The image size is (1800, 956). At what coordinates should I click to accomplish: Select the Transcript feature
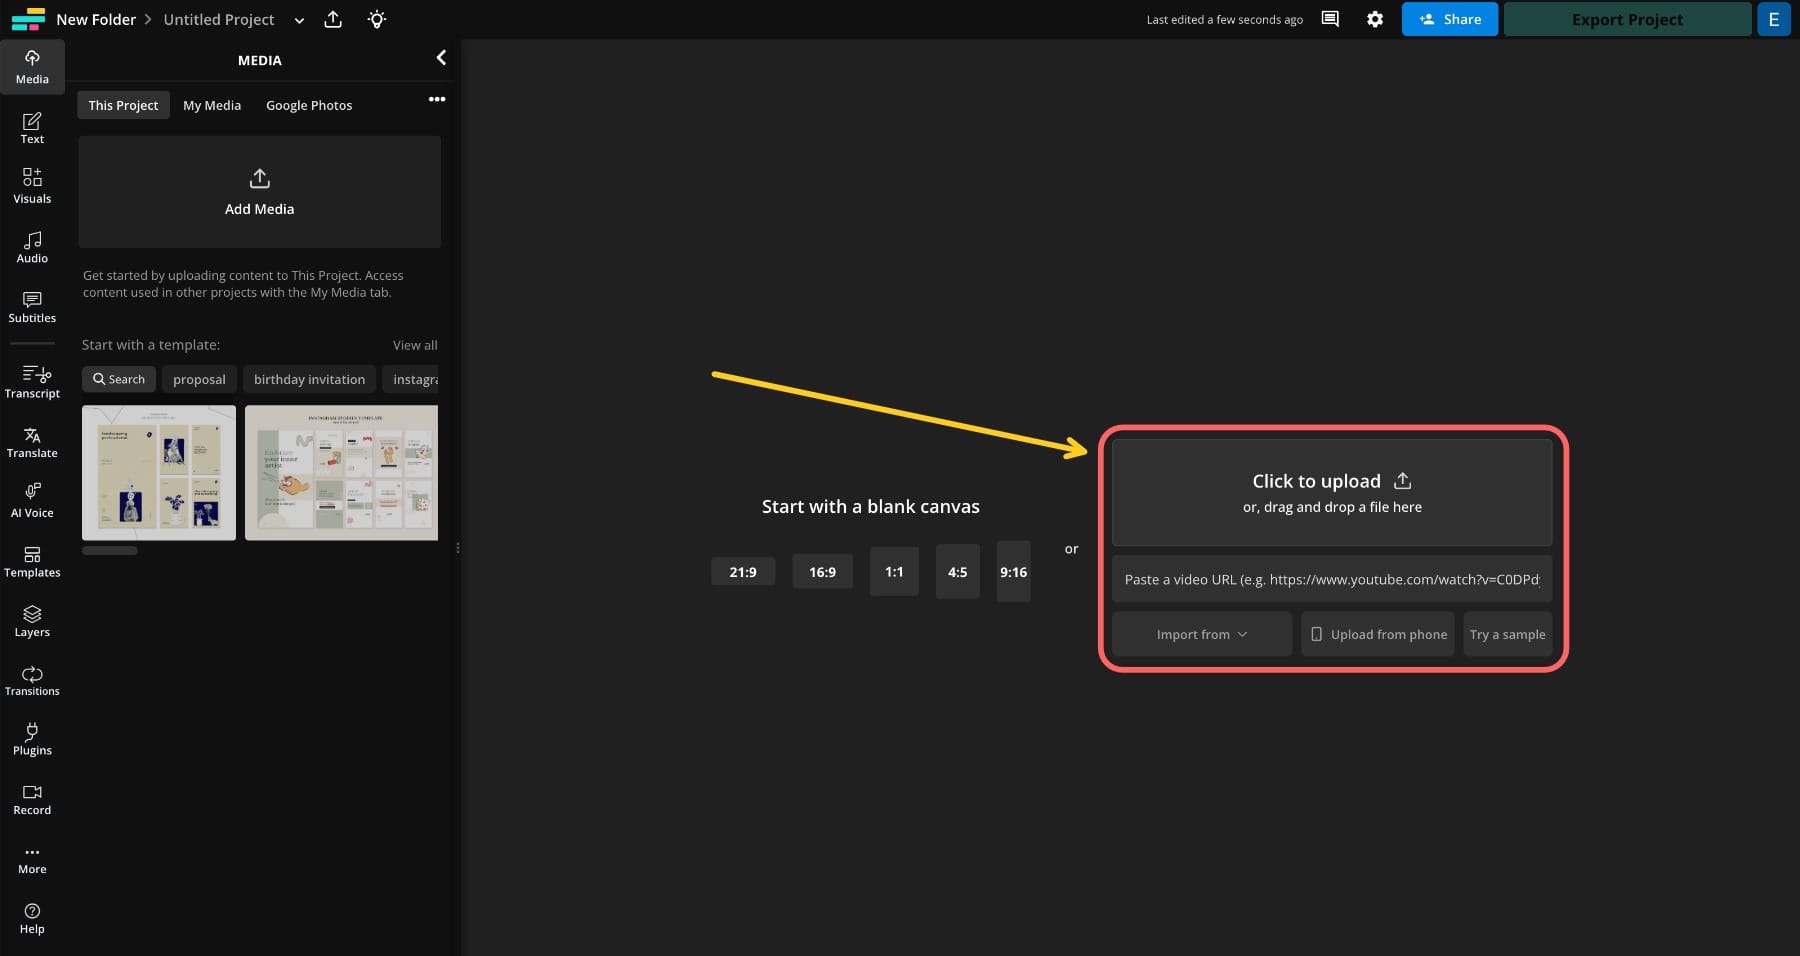point(32,381)
